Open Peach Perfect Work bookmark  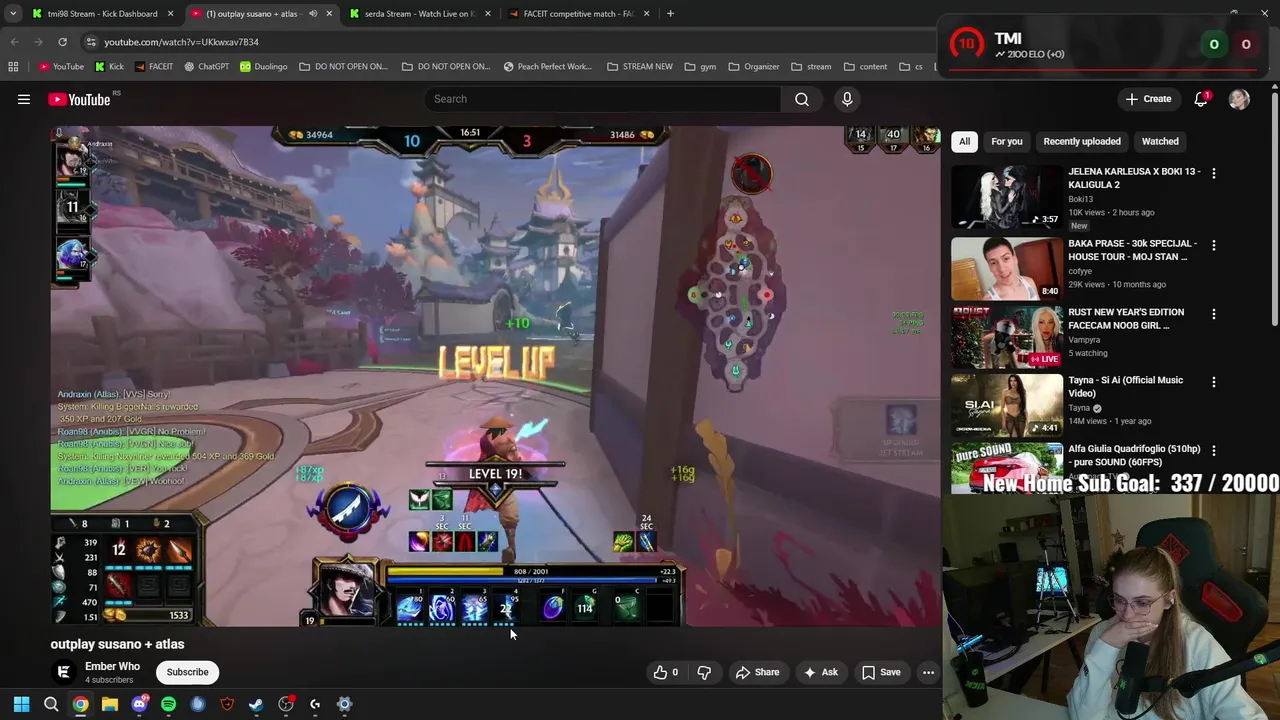548,67
